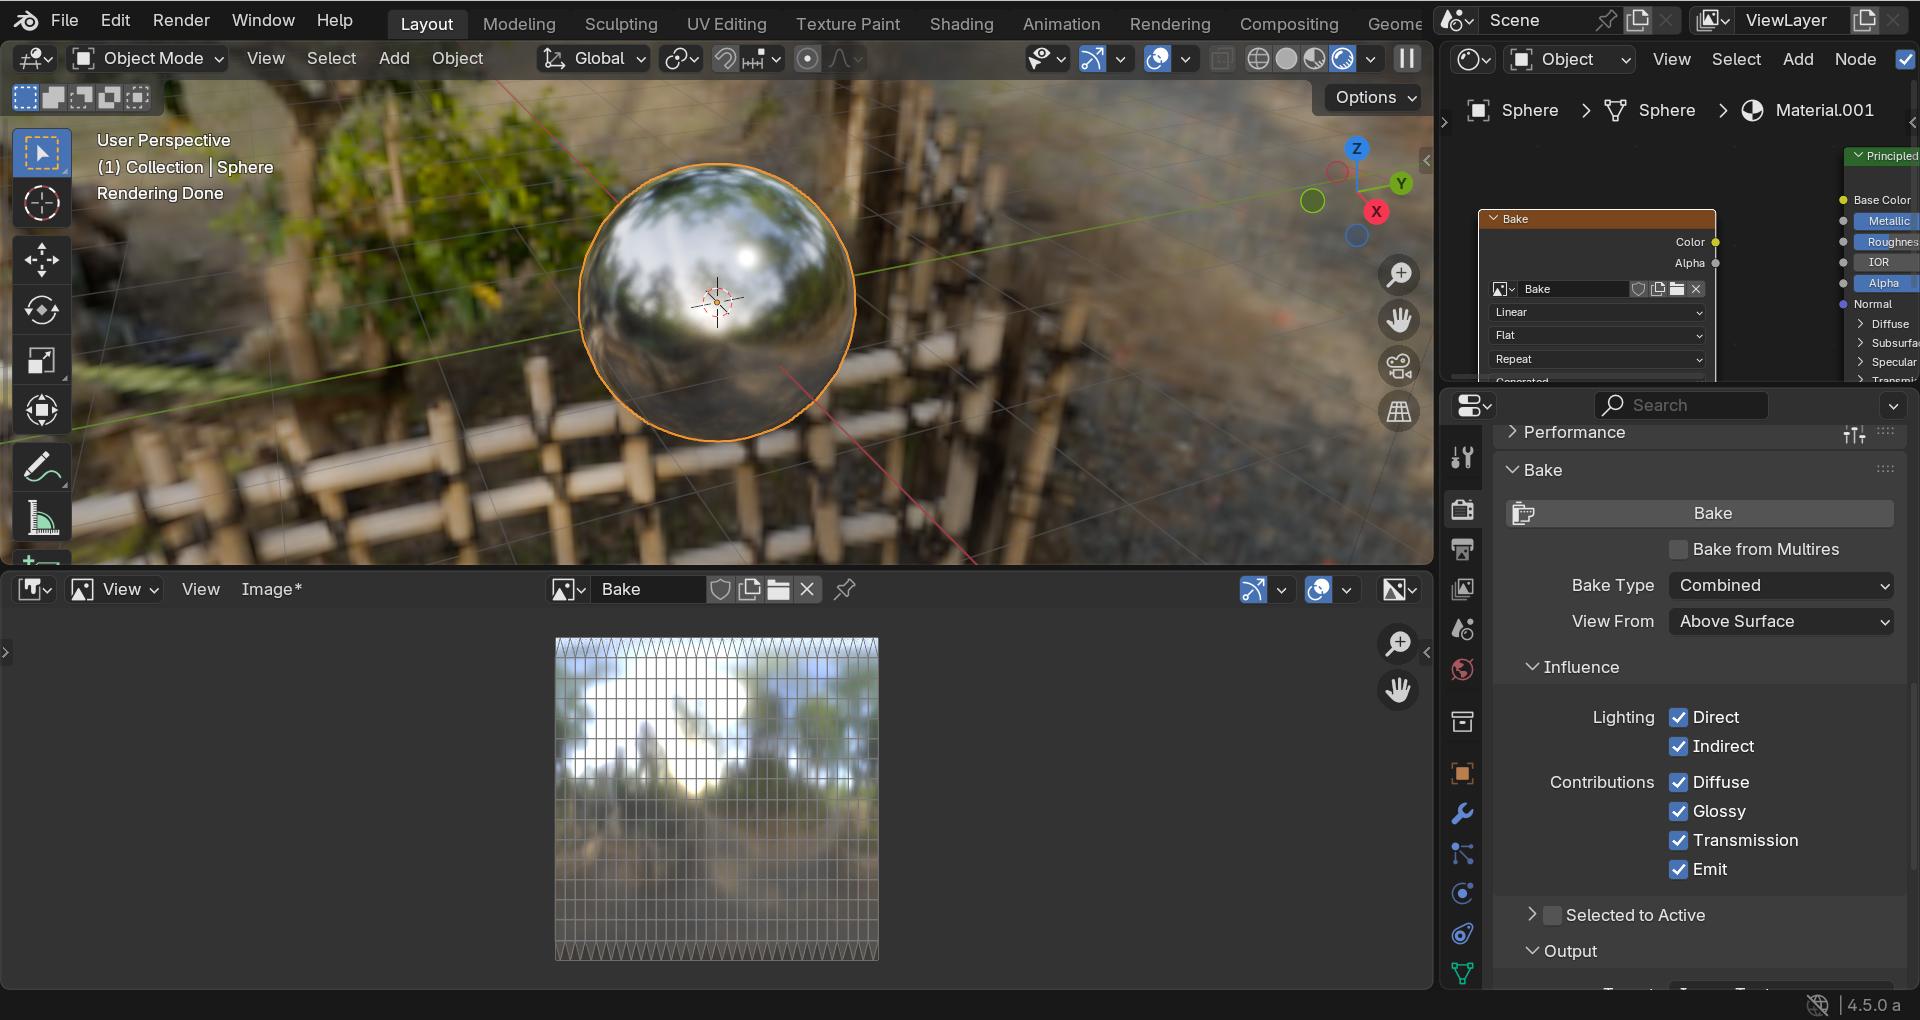
Task: Open the Object properties tab (orange square)
Action: (1462, 773)
